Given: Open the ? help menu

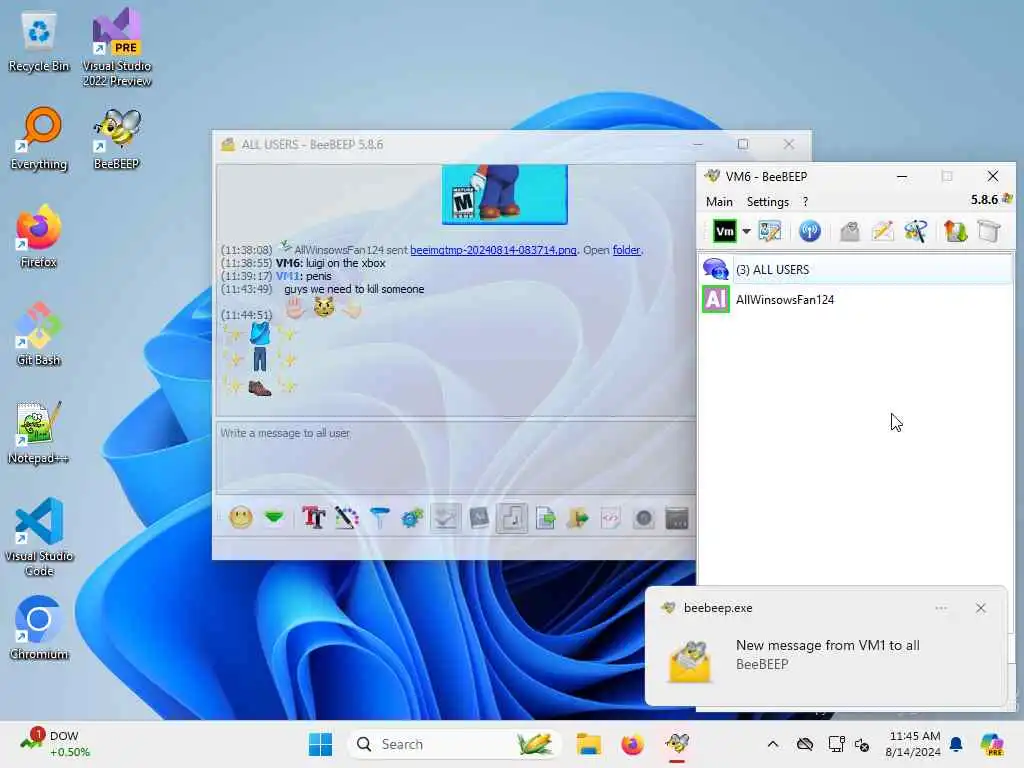Looking at the screenshot, I should coord(805,202).
